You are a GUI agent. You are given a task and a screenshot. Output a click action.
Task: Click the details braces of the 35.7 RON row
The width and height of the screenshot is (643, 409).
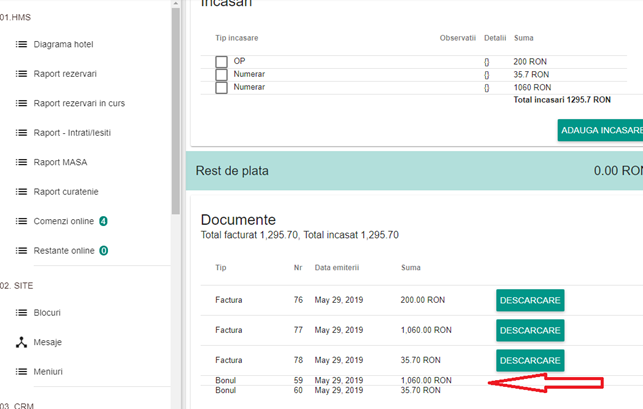(487, 75)
